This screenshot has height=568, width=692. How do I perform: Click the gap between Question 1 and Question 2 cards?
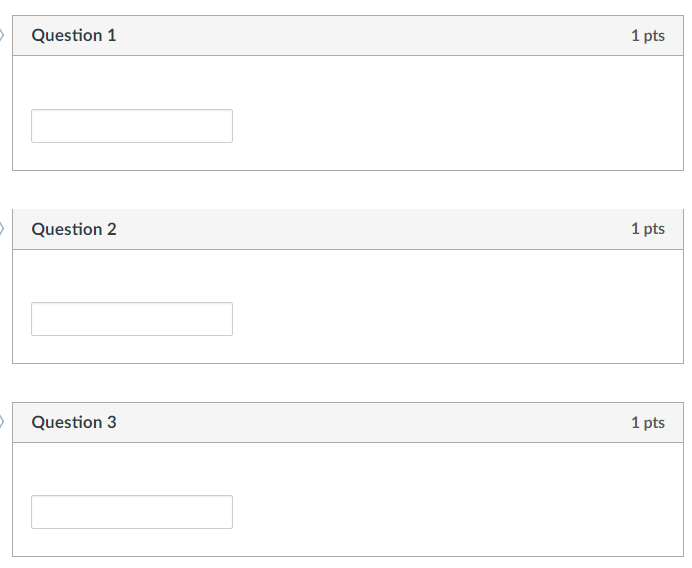point(348,190)
